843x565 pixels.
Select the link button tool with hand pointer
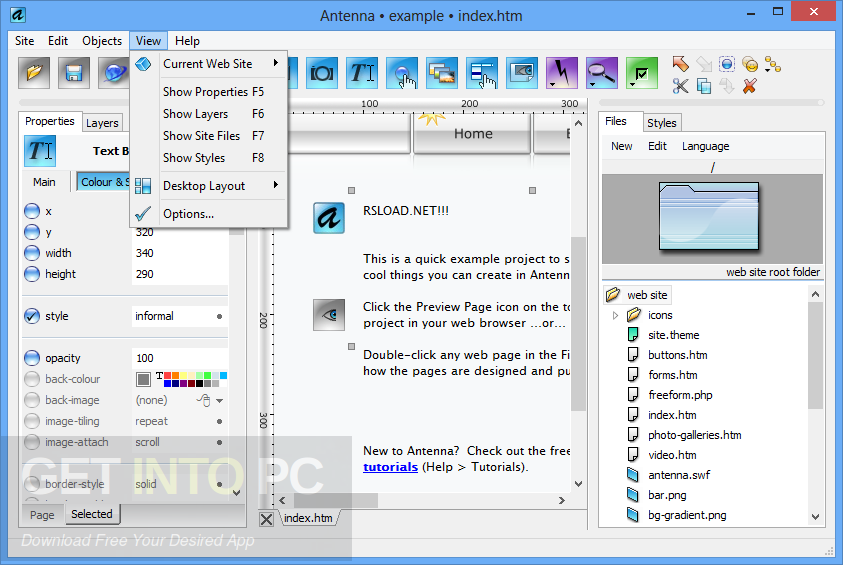coord(402,73)
